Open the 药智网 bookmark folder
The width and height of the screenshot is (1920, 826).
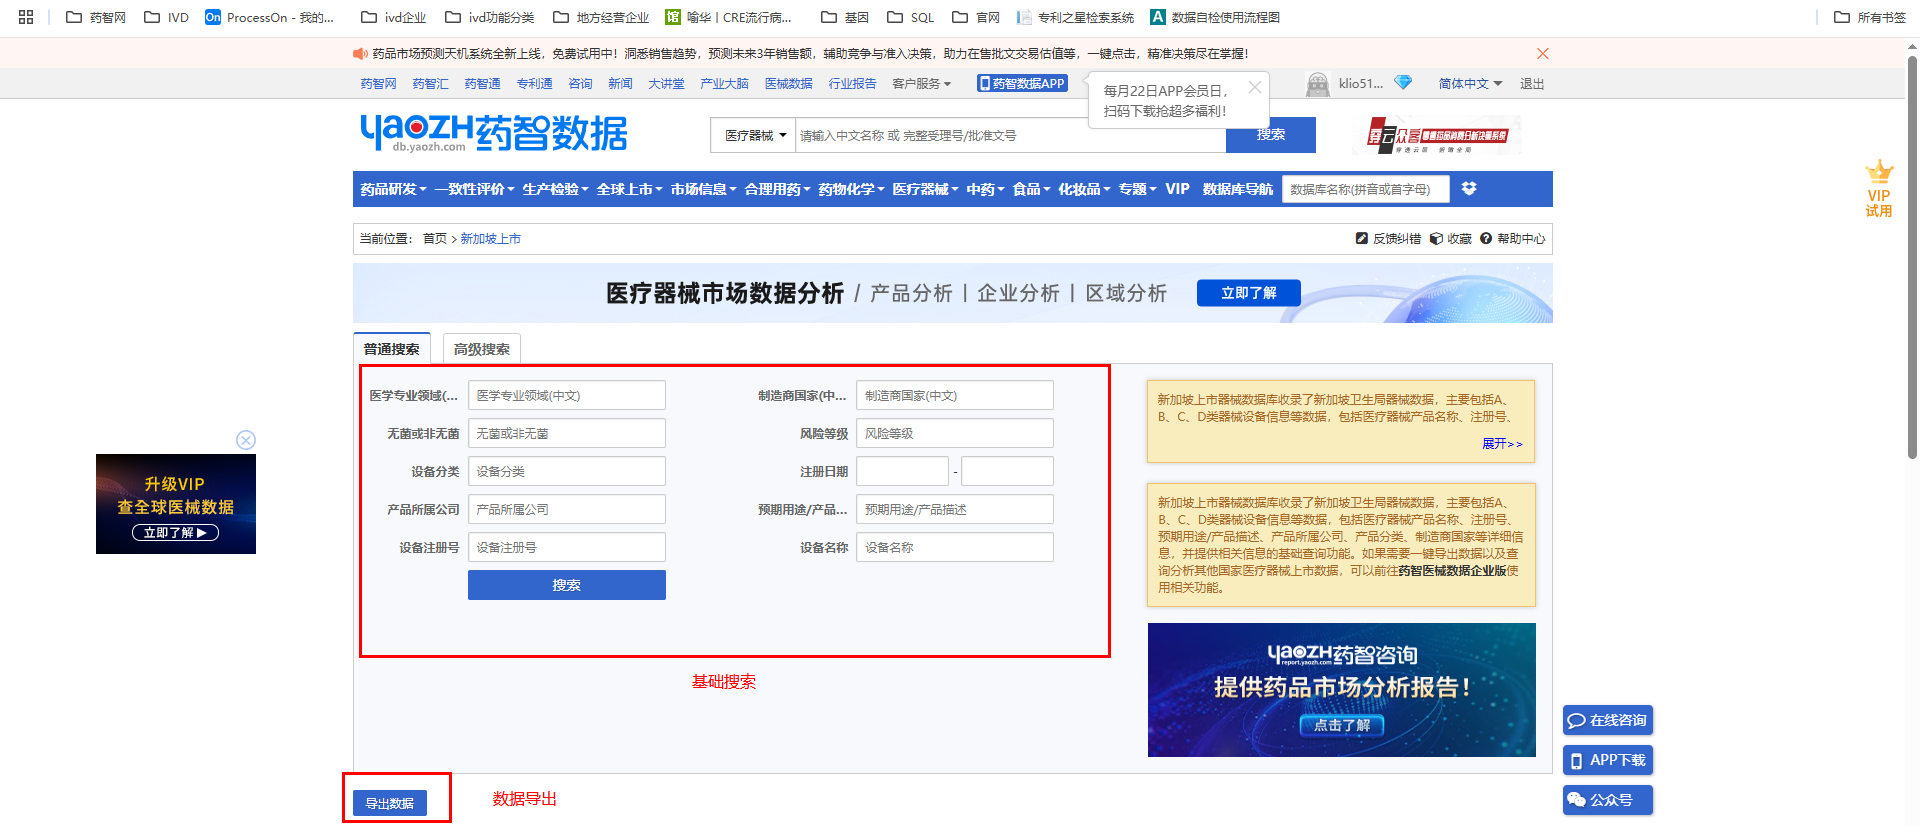point(96,17)
